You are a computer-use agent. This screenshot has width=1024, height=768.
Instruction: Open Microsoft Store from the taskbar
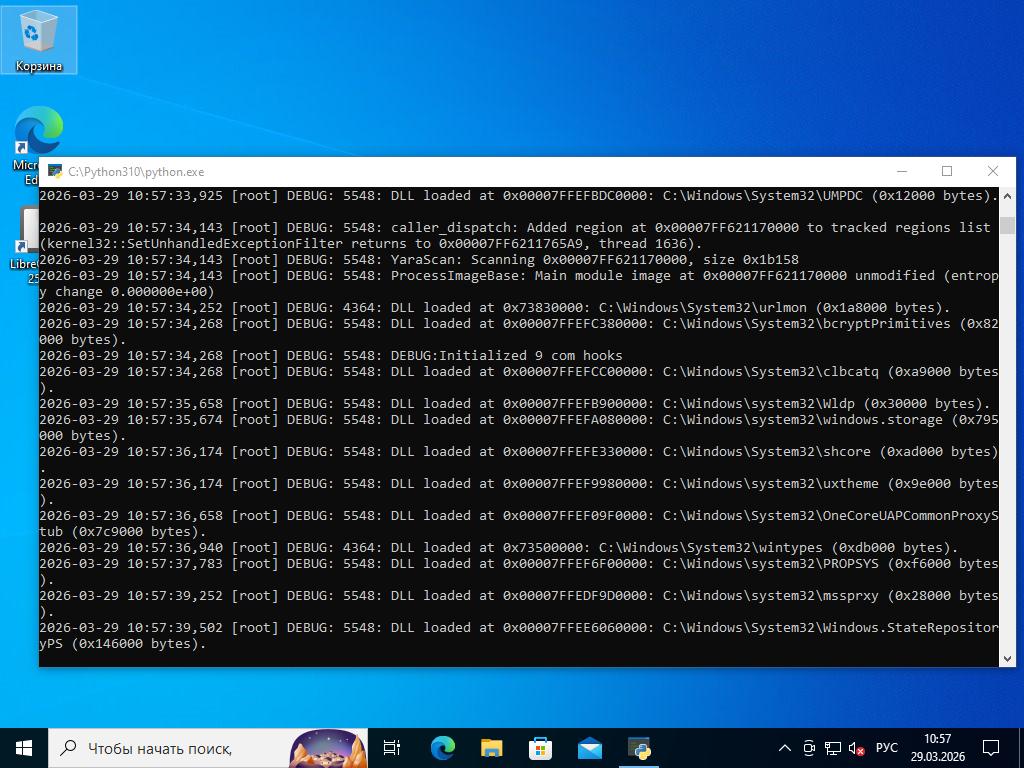click(x=540, y=747)
